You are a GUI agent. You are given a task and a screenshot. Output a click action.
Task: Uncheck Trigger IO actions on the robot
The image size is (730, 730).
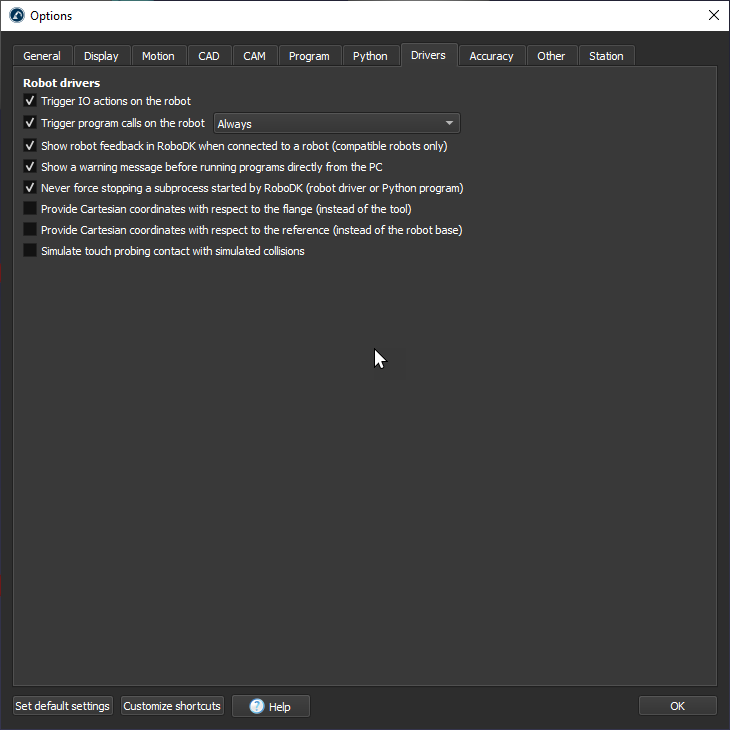(30, 101)
